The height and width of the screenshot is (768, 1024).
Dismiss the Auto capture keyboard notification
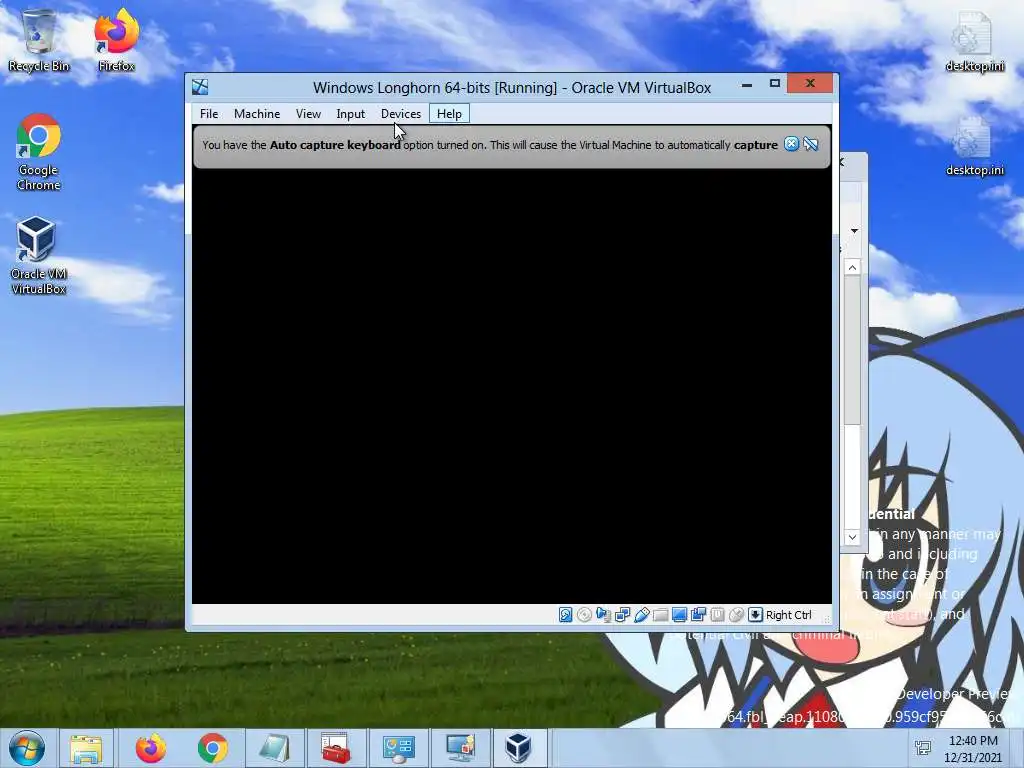click(x=791, y=144)
